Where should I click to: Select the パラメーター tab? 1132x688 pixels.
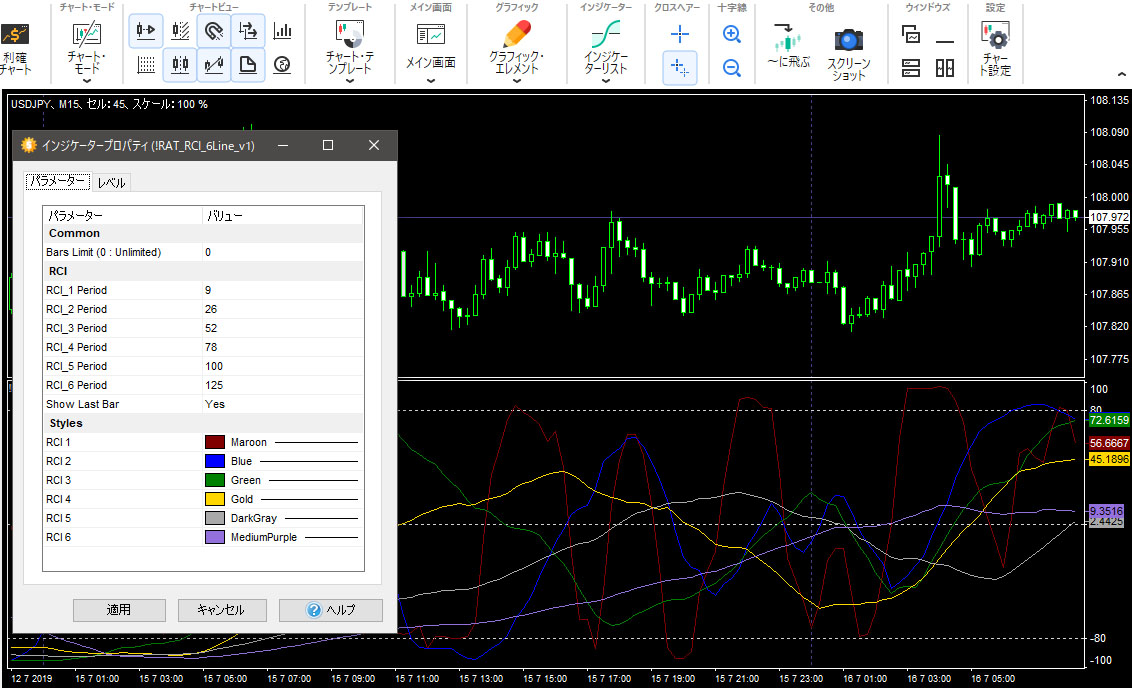[57, 182]
